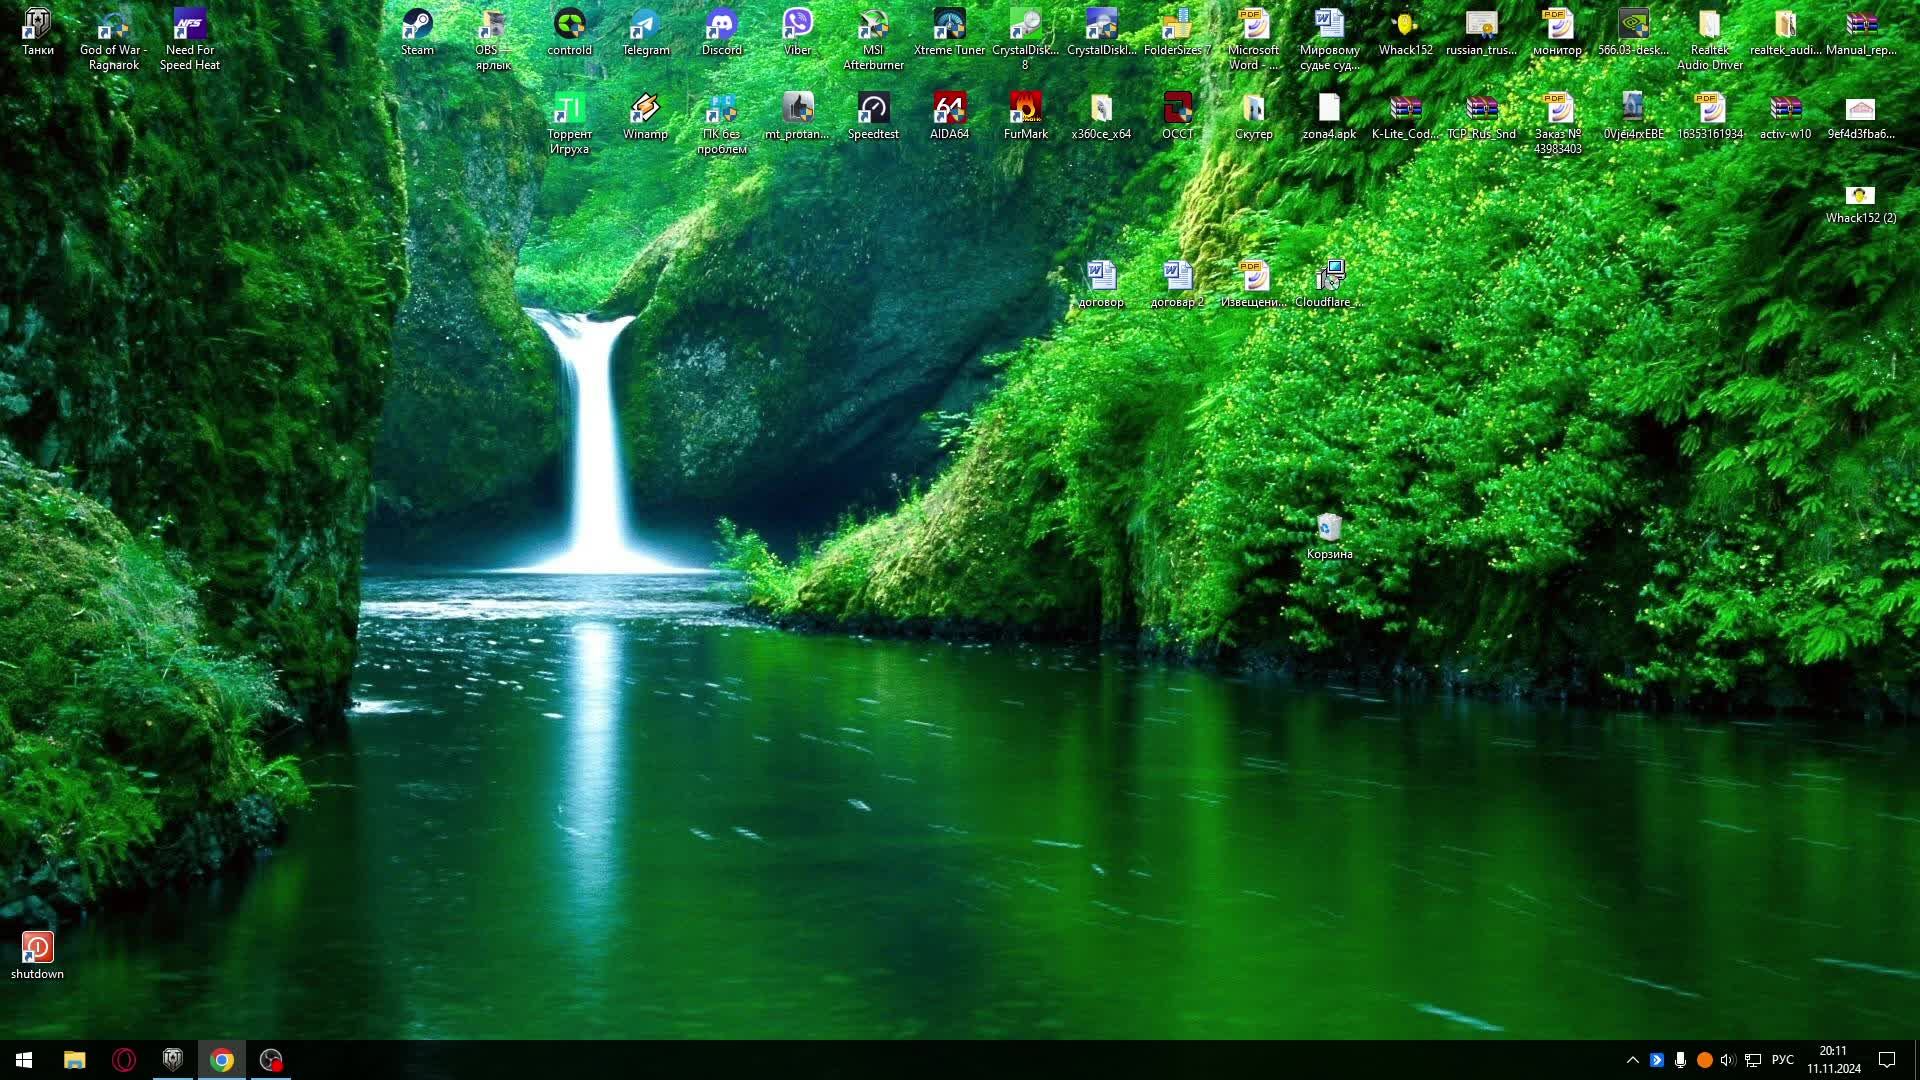Select the AIDA64 desktop icon
The width and height of the screenshot is (1920, 1080).
pyautogui.click(x=949, y=110)
